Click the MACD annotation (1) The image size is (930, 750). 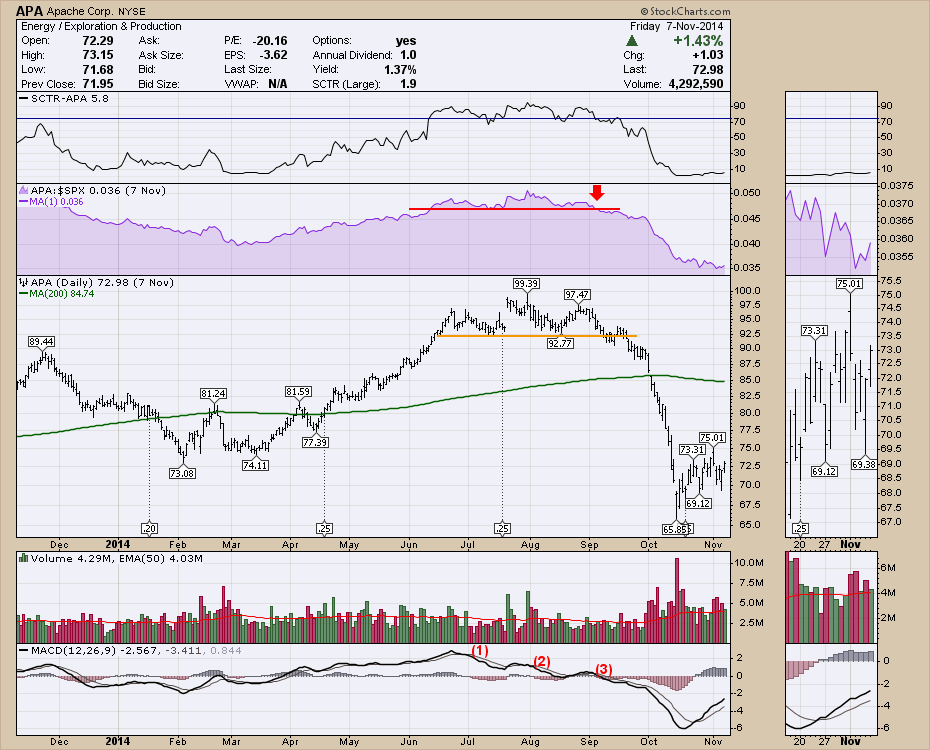[479, 650]
